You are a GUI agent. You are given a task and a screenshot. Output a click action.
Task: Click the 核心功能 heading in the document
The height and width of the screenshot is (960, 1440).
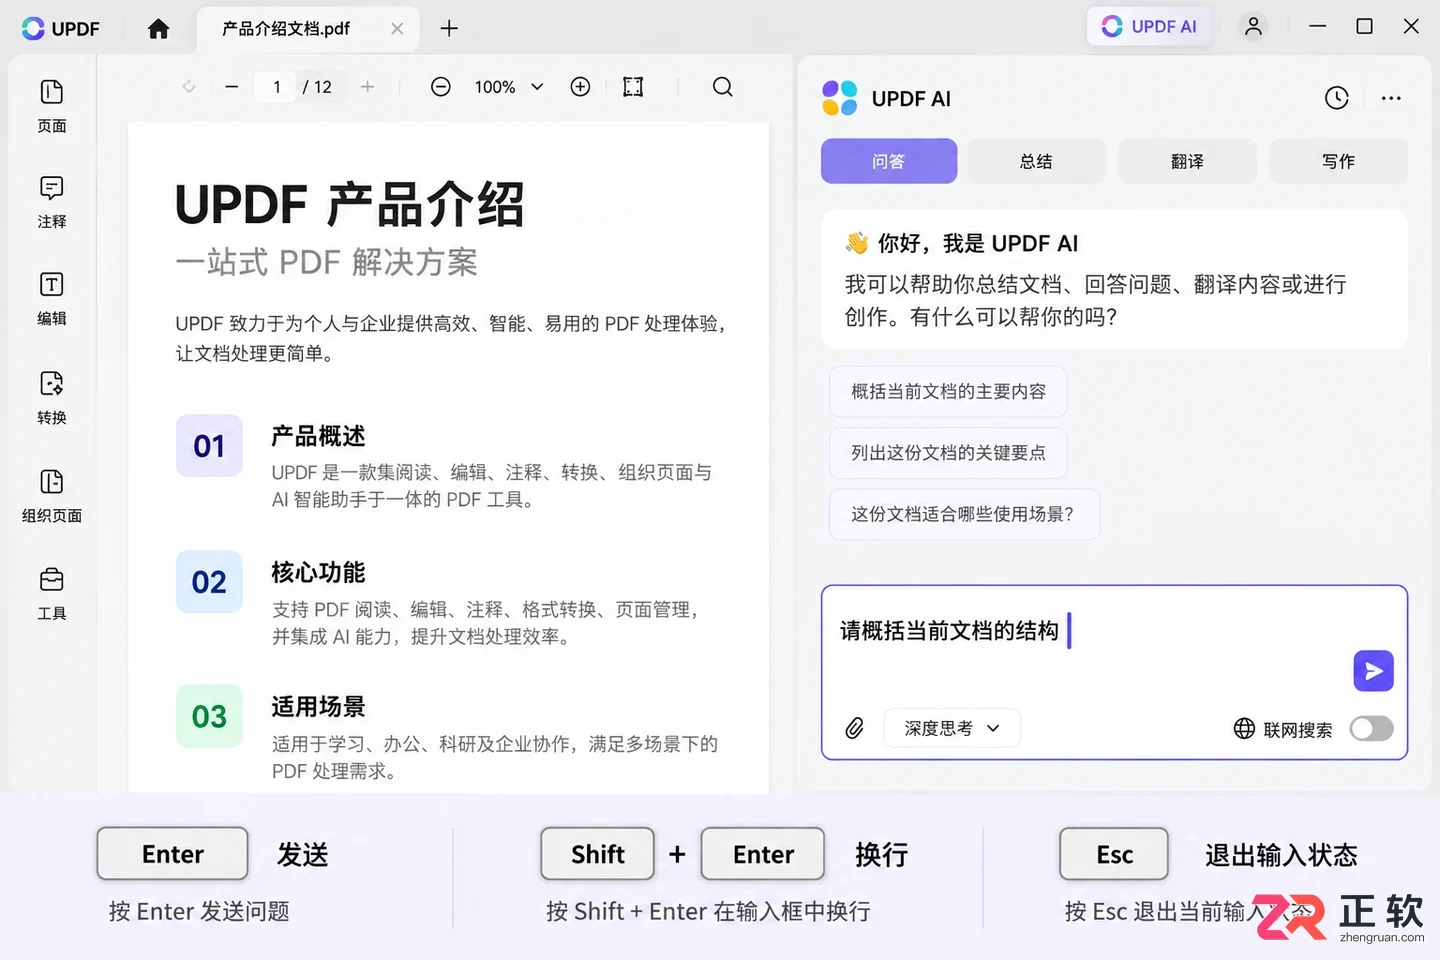[318, 573]
